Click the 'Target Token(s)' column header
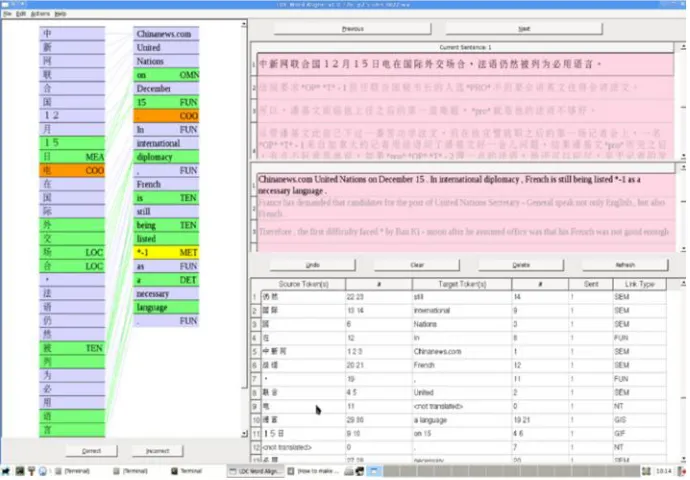The height and width of the screenshot is (480, 690). point(462,284)
